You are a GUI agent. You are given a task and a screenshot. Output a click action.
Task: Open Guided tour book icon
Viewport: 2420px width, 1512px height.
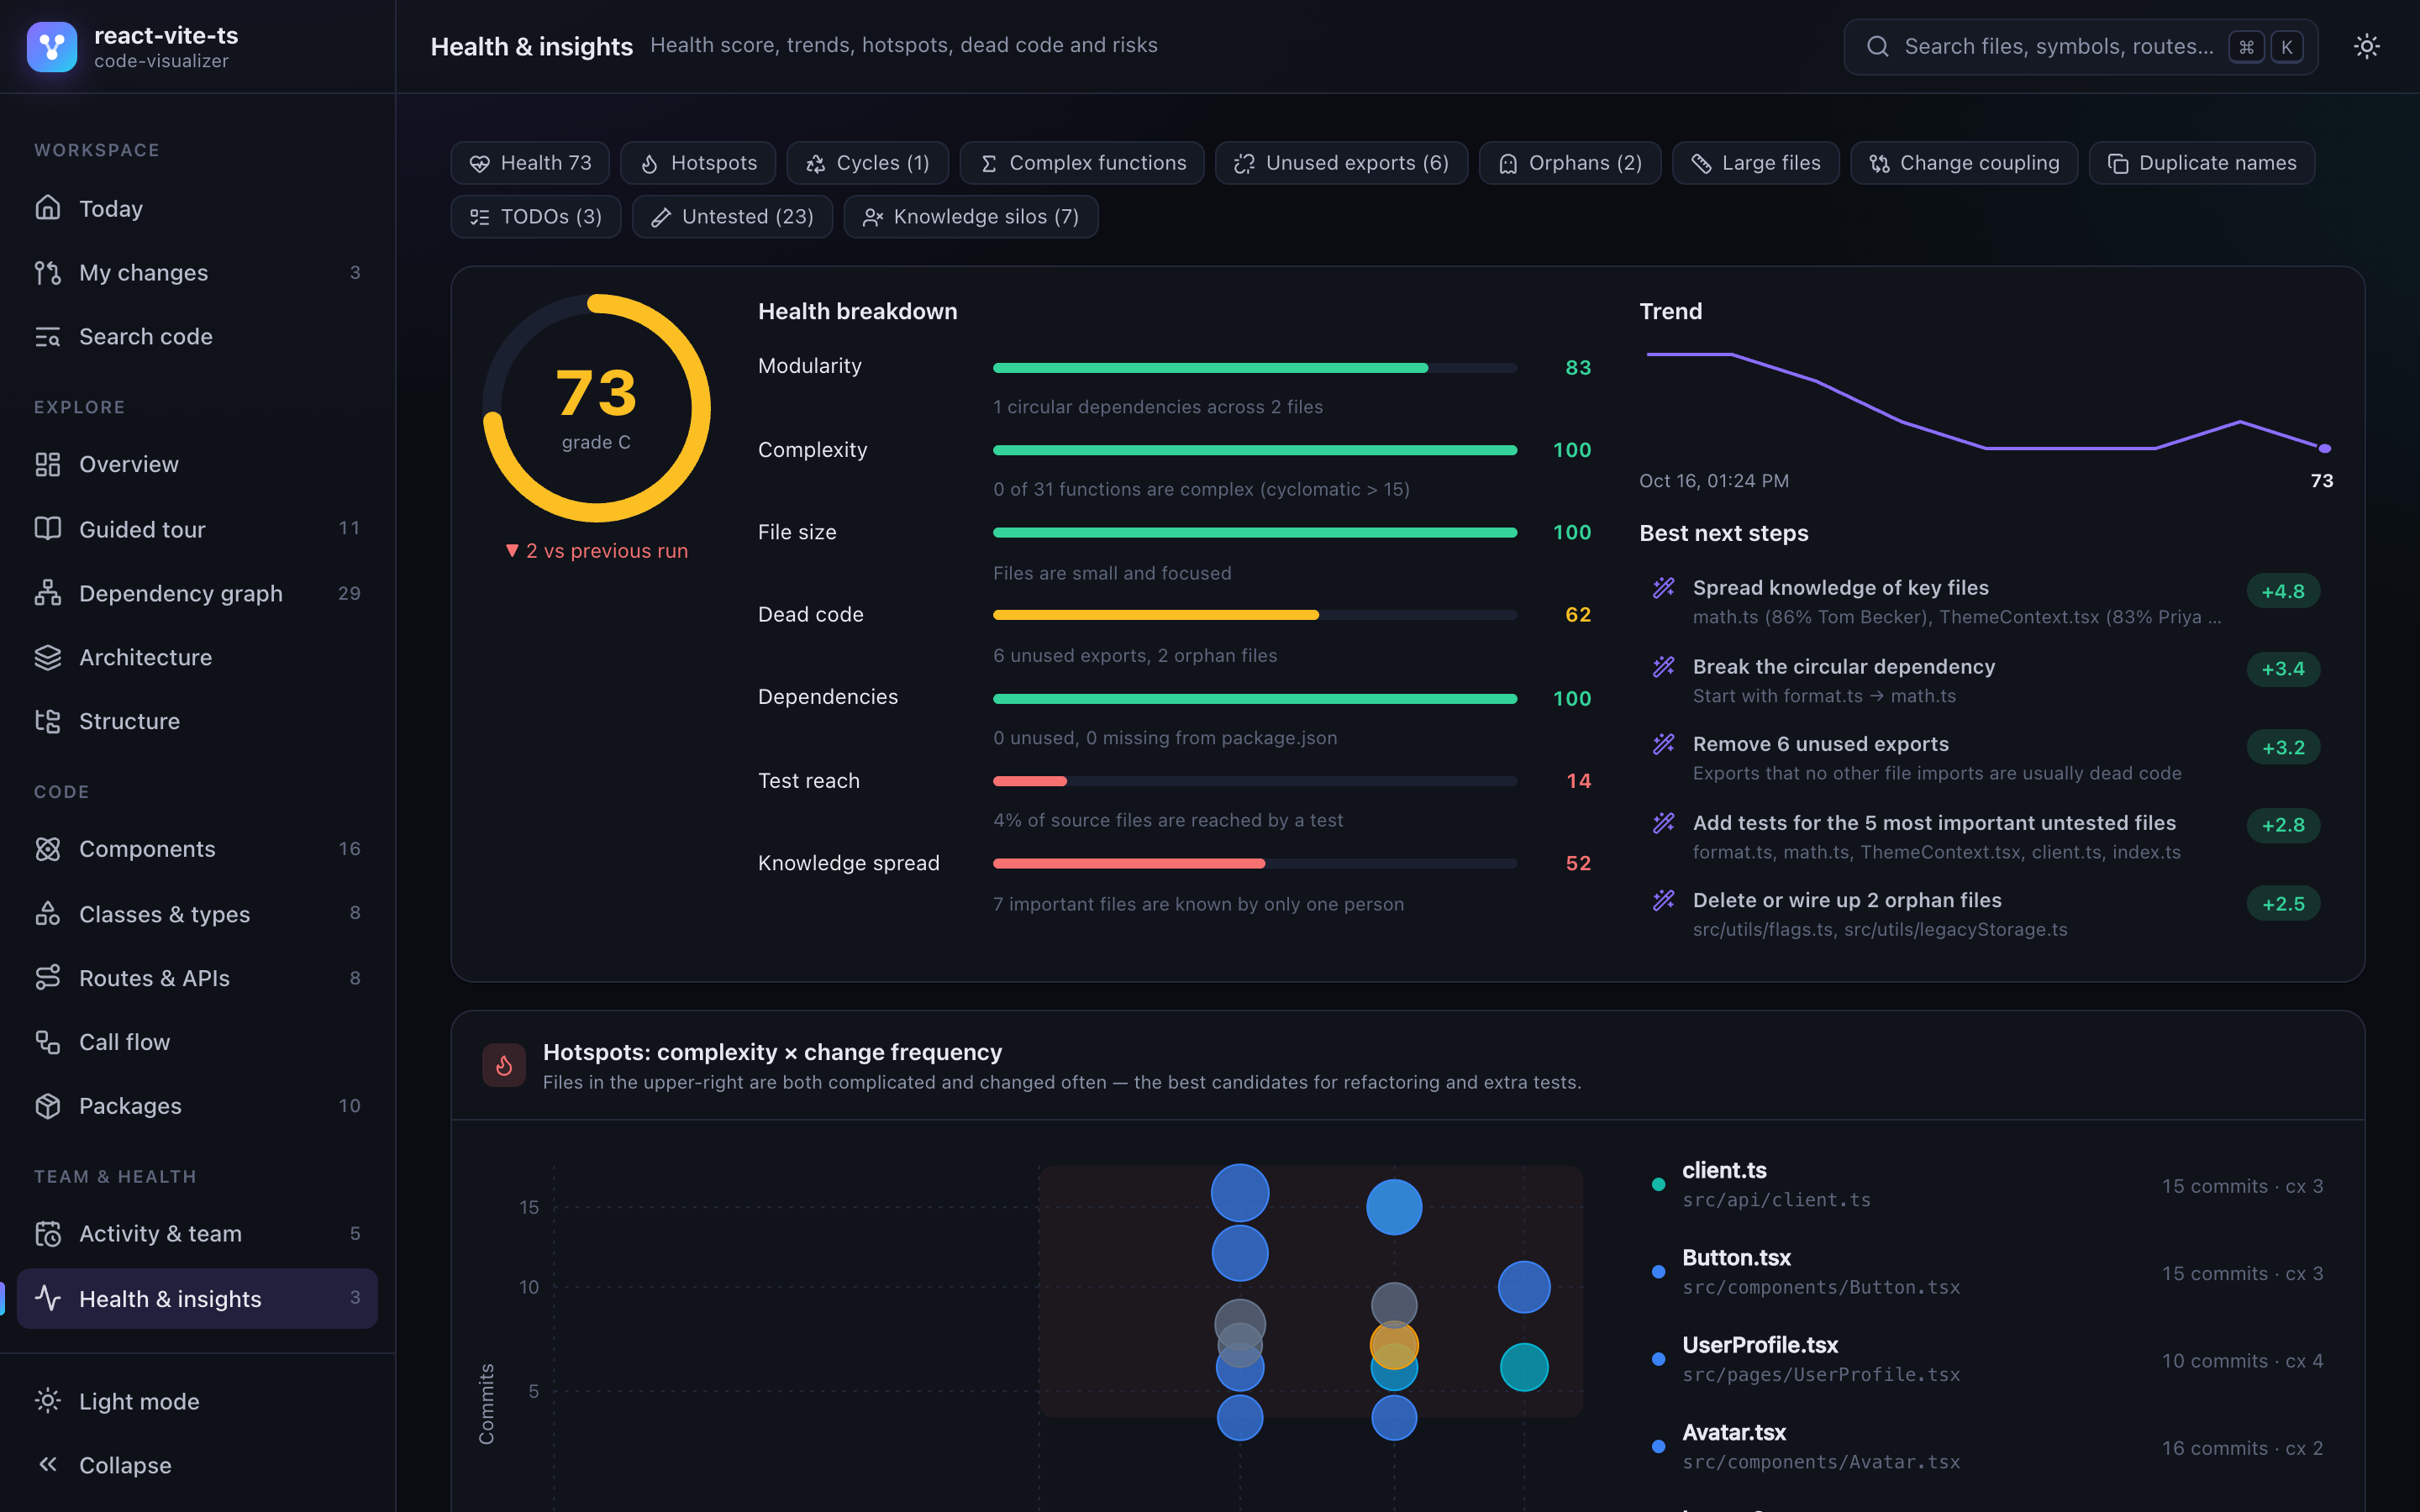(48, 529)
